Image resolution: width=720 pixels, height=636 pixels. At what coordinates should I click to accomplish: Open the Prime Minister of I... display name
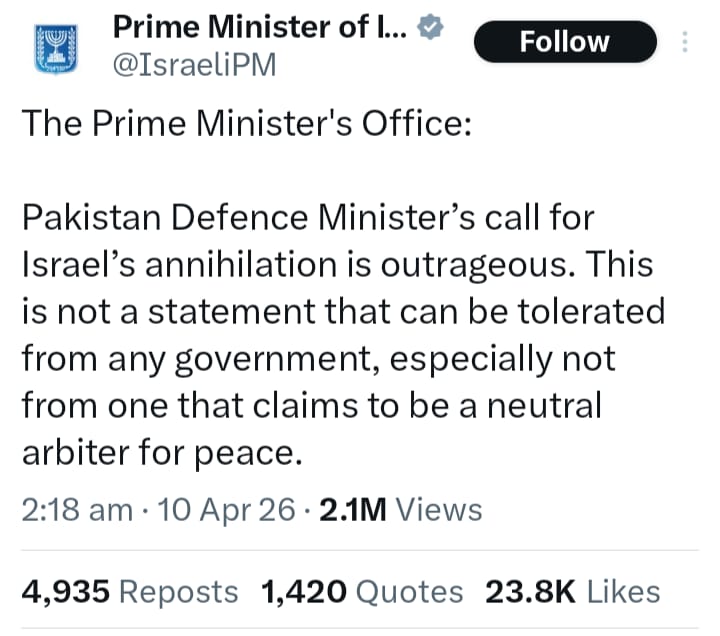[259, 27]
